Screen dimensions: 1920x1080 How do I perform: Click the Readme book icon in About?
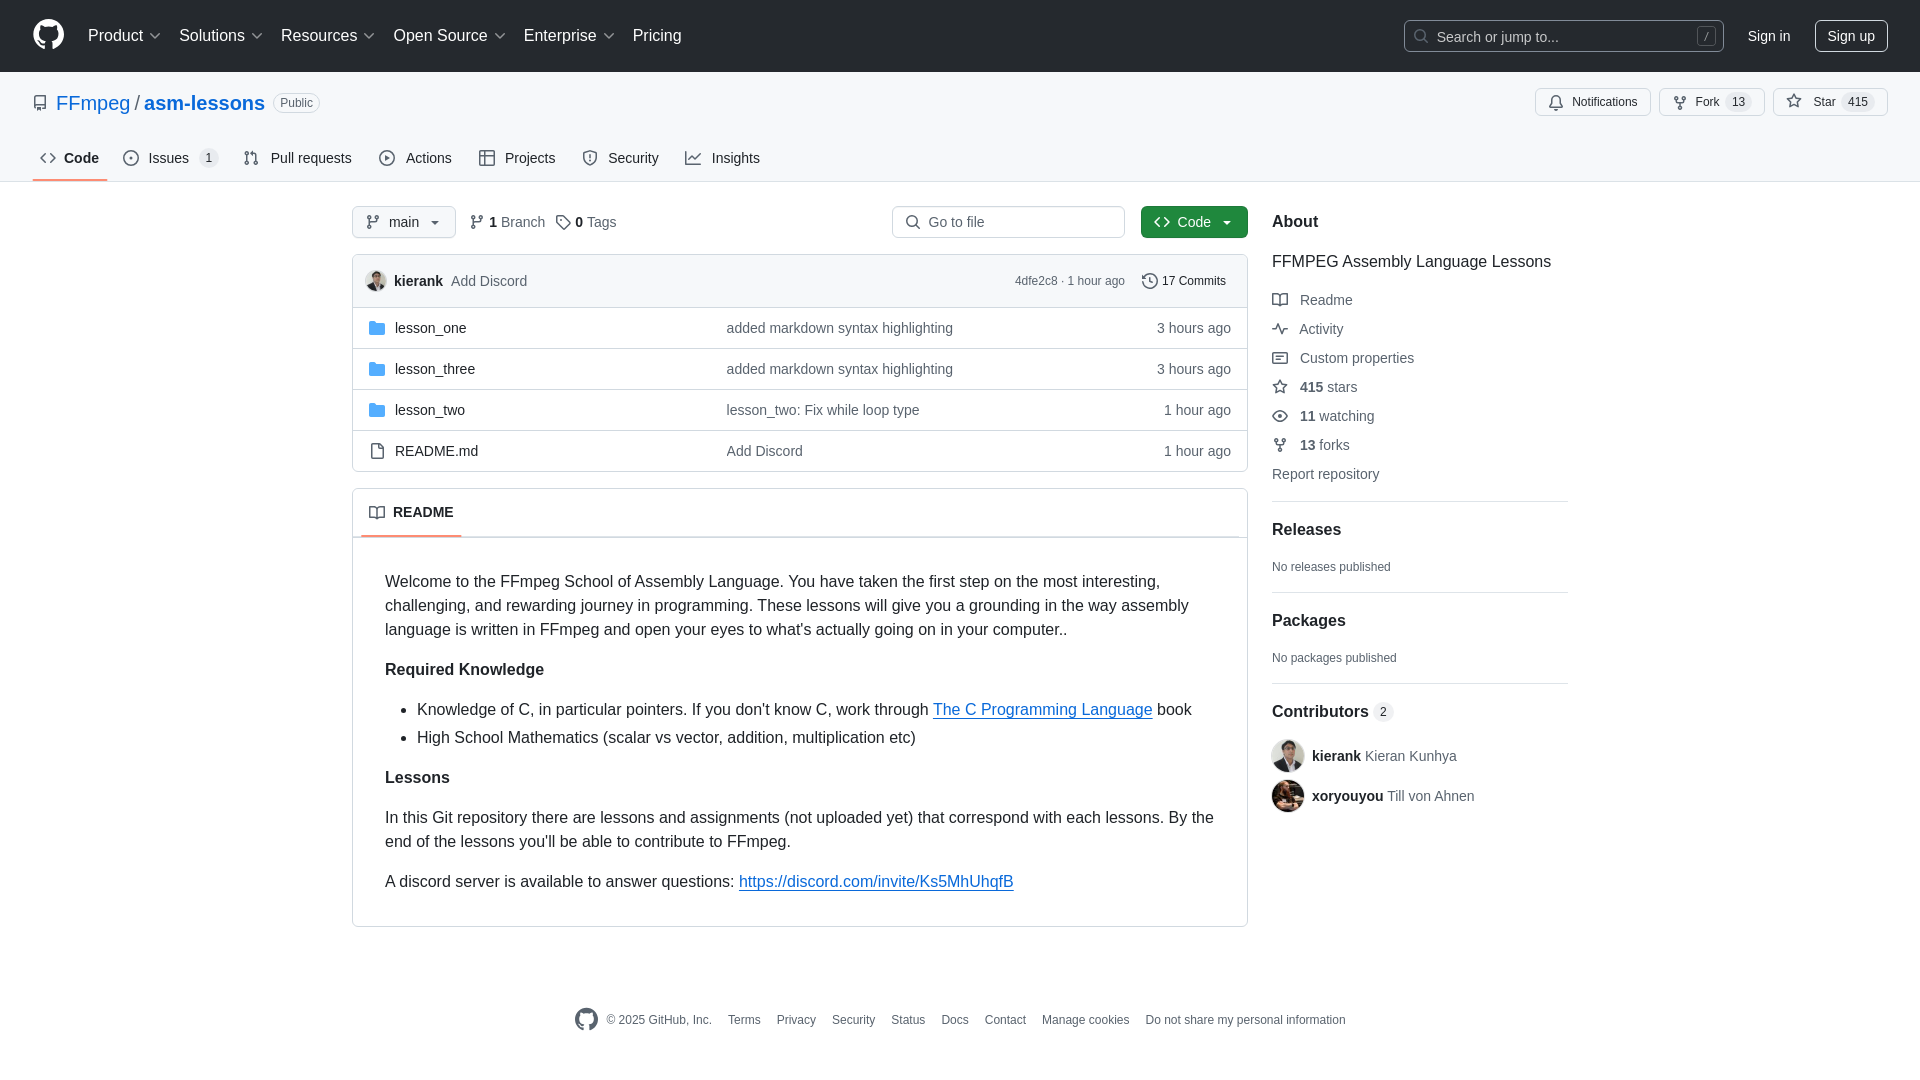point(1280,300)
